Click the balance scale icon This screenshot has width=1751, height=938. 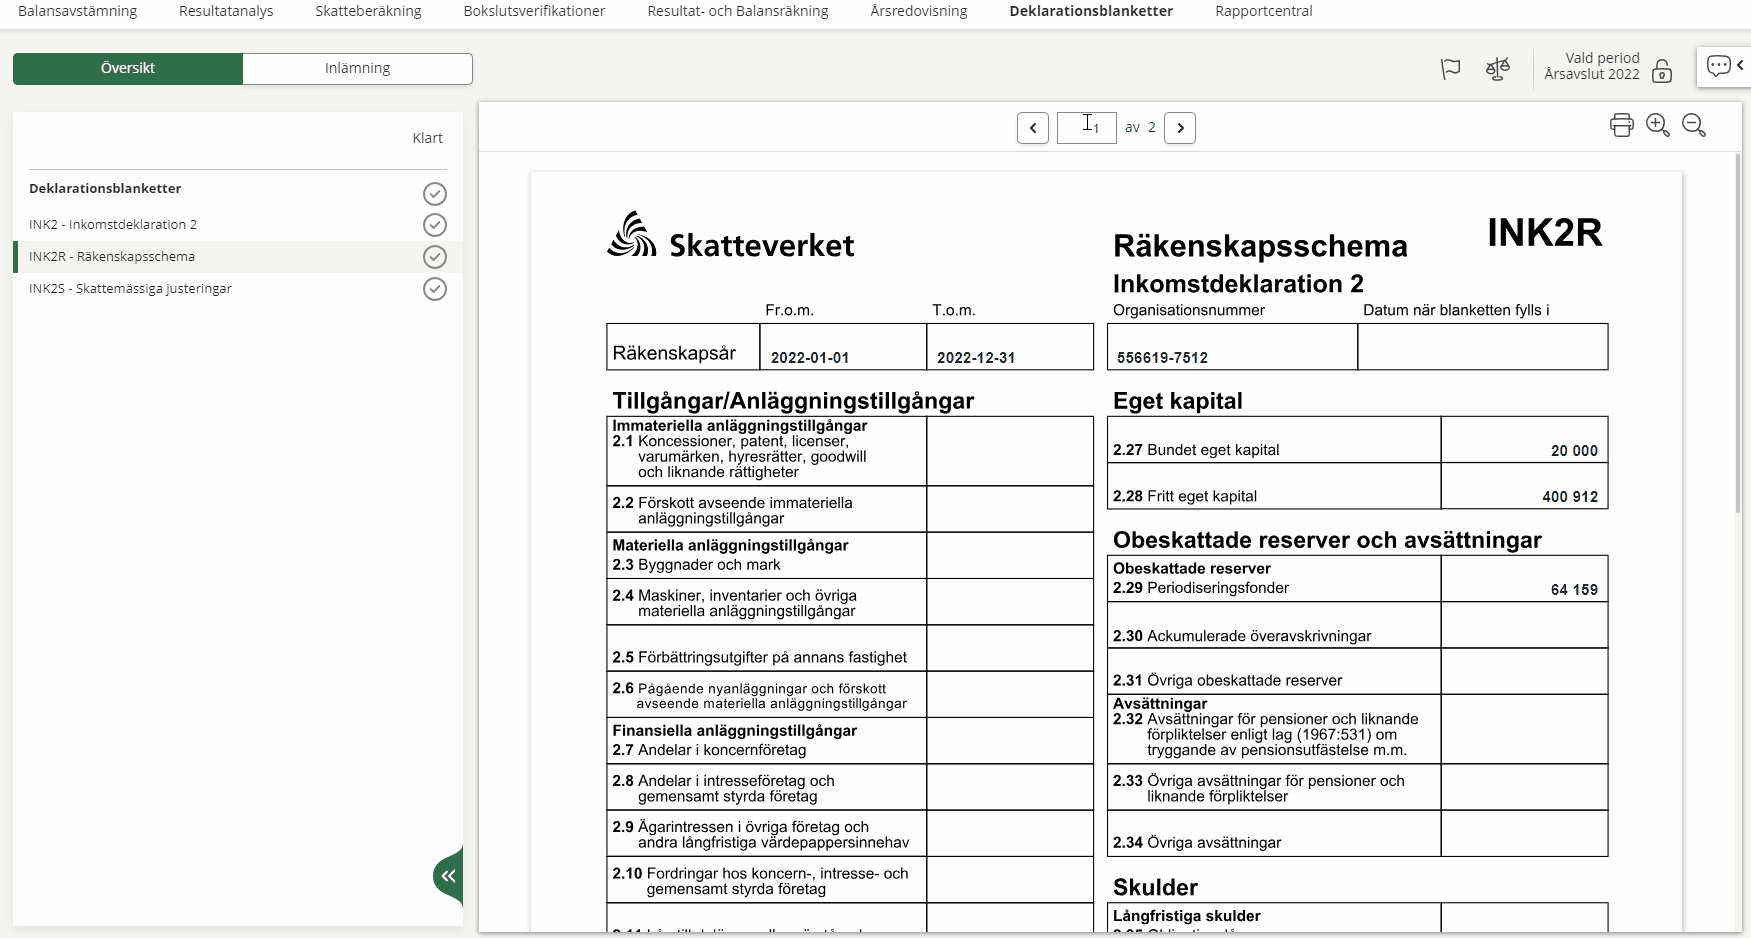pyautogui.click(x=1497, y=68)
